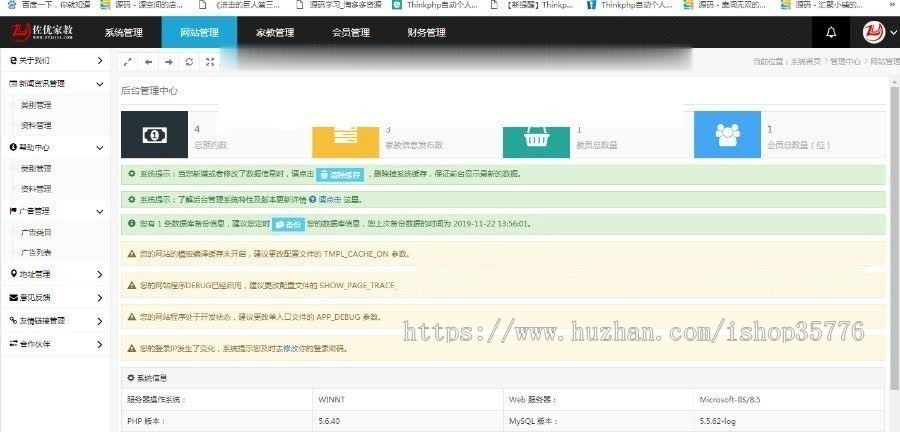Open 广告类目 under 广告管理

pos(36,232)
